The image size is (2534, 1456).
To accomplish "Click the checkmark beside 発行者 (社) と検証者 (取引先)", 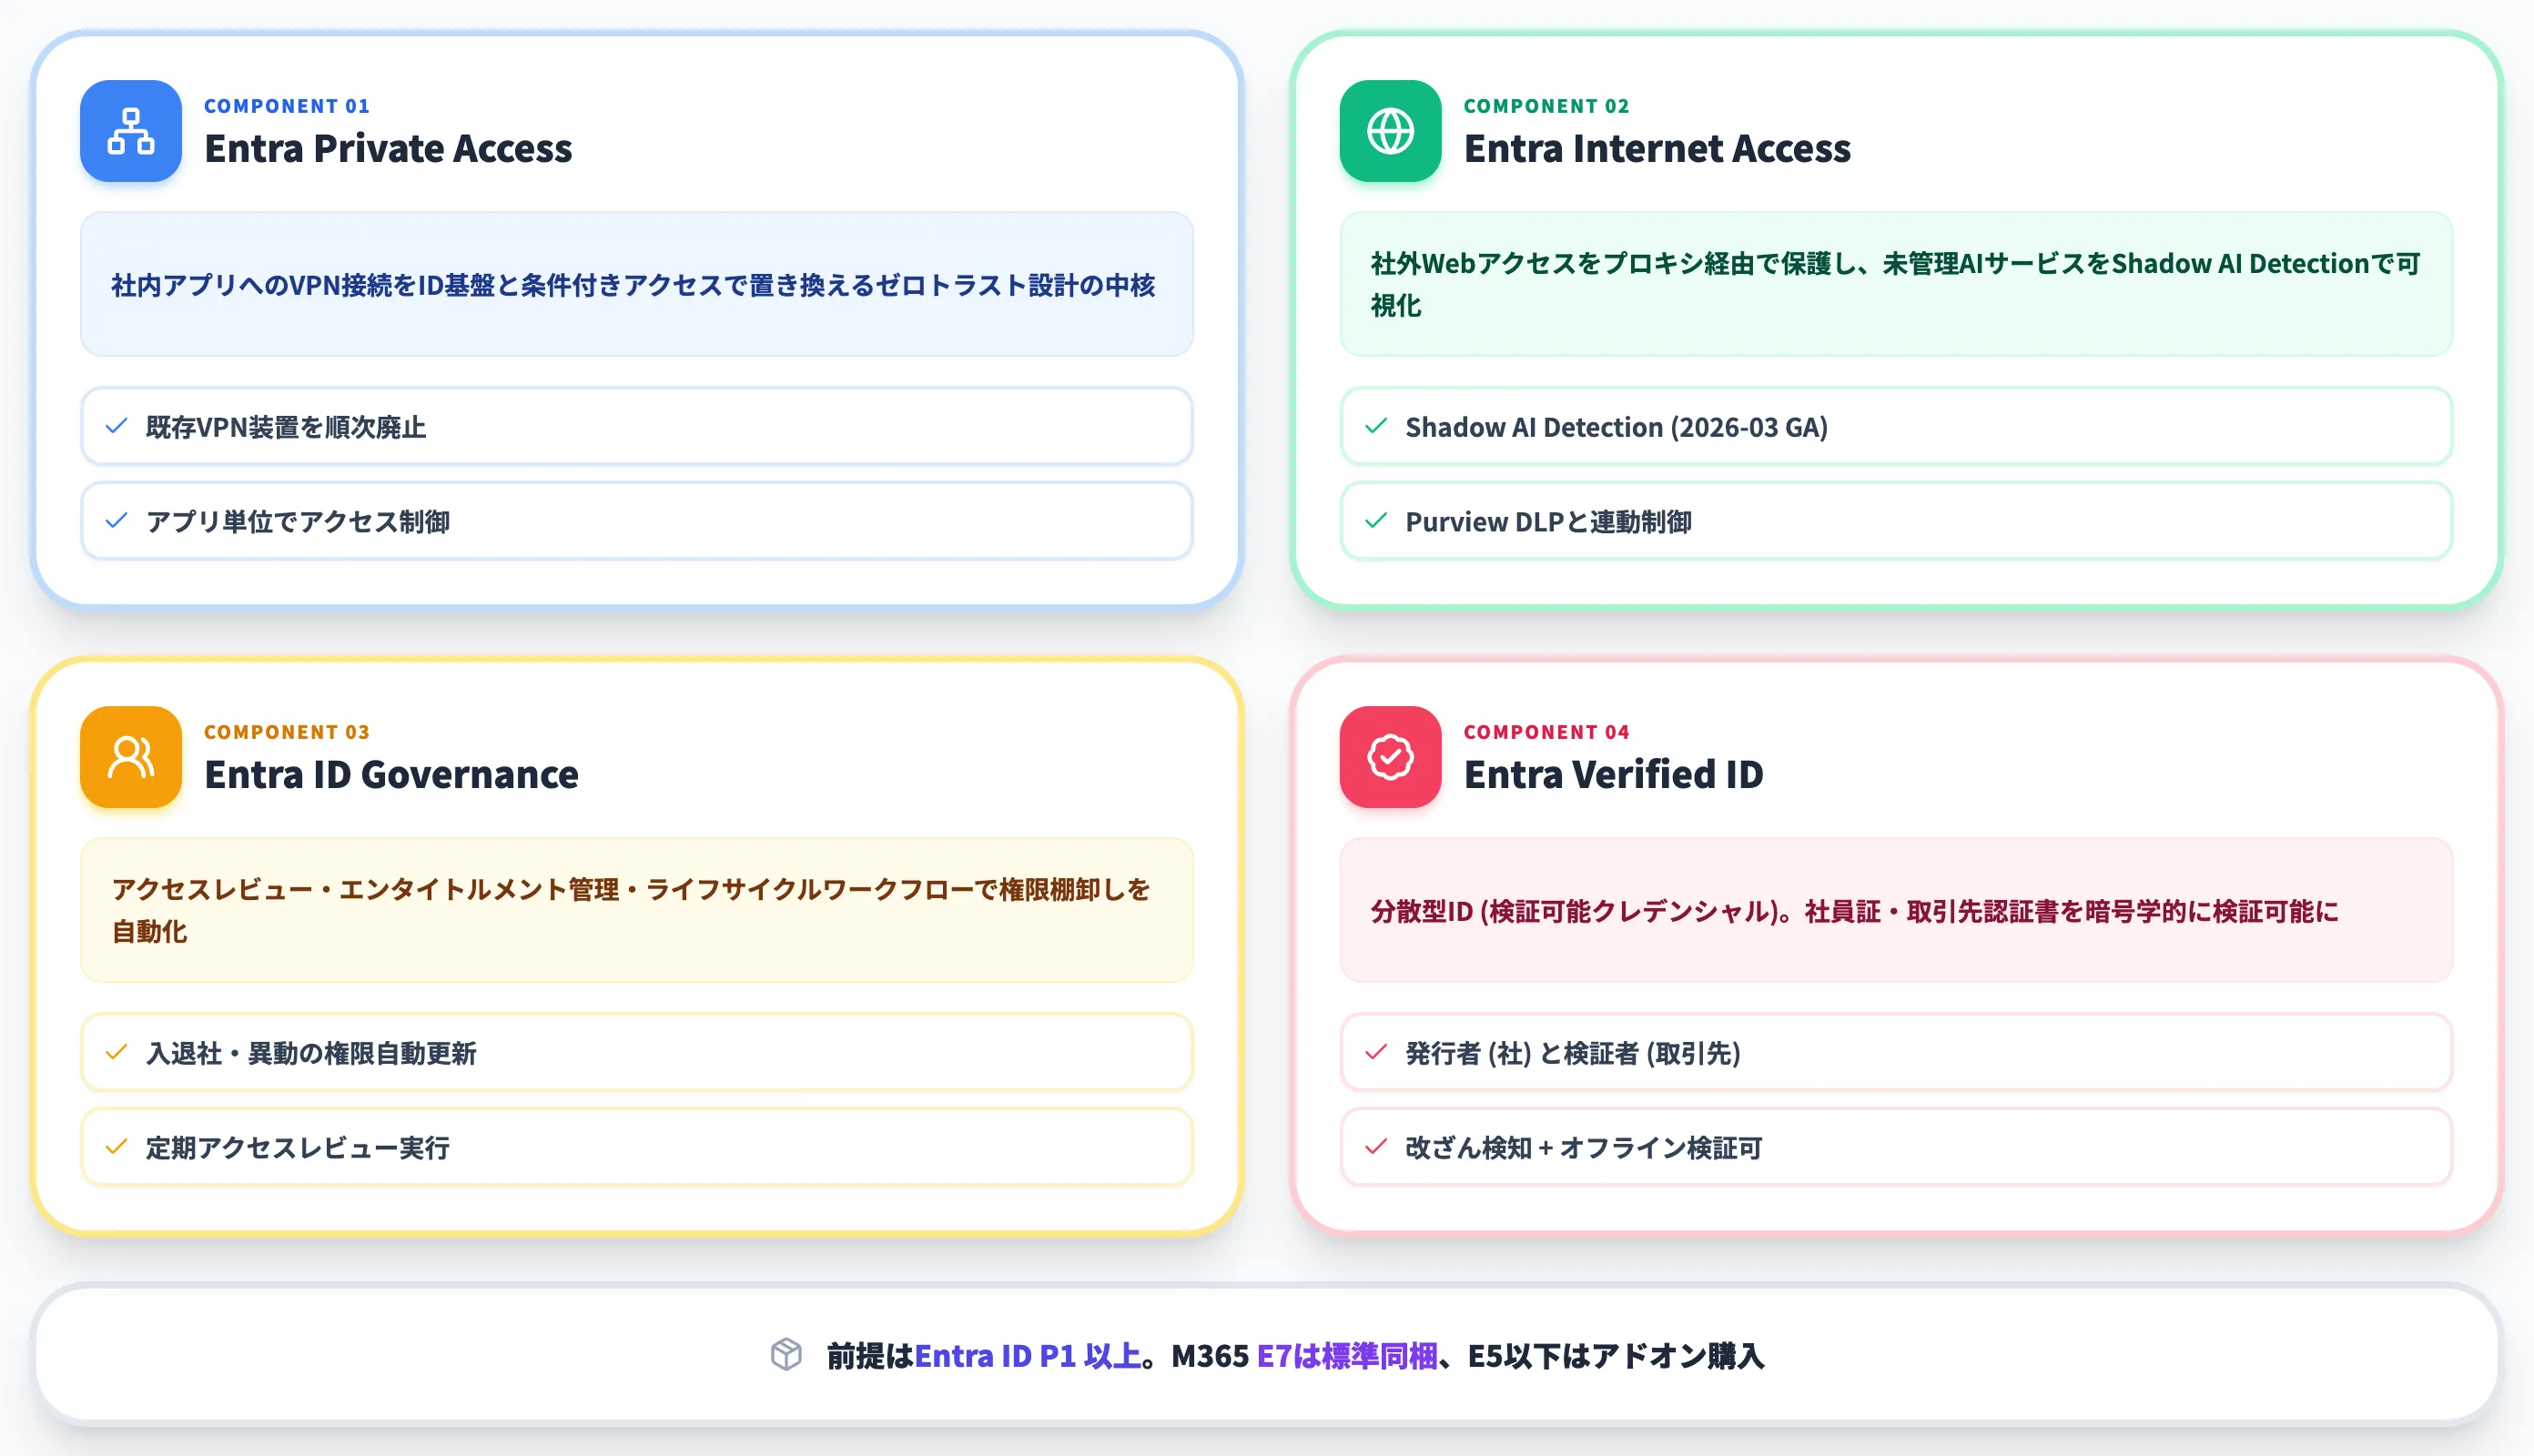I will pyautogui.click(x=1376, y=1052).
